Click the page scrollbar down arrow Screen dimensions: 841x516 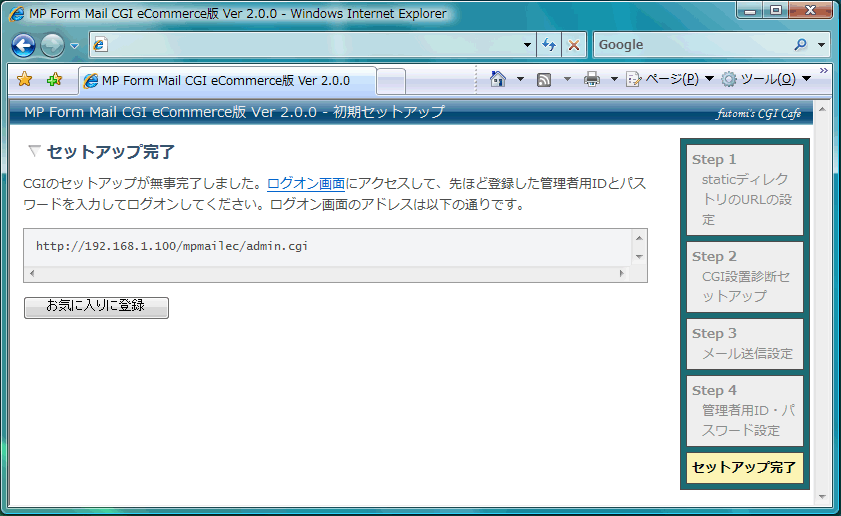point(822,497)
